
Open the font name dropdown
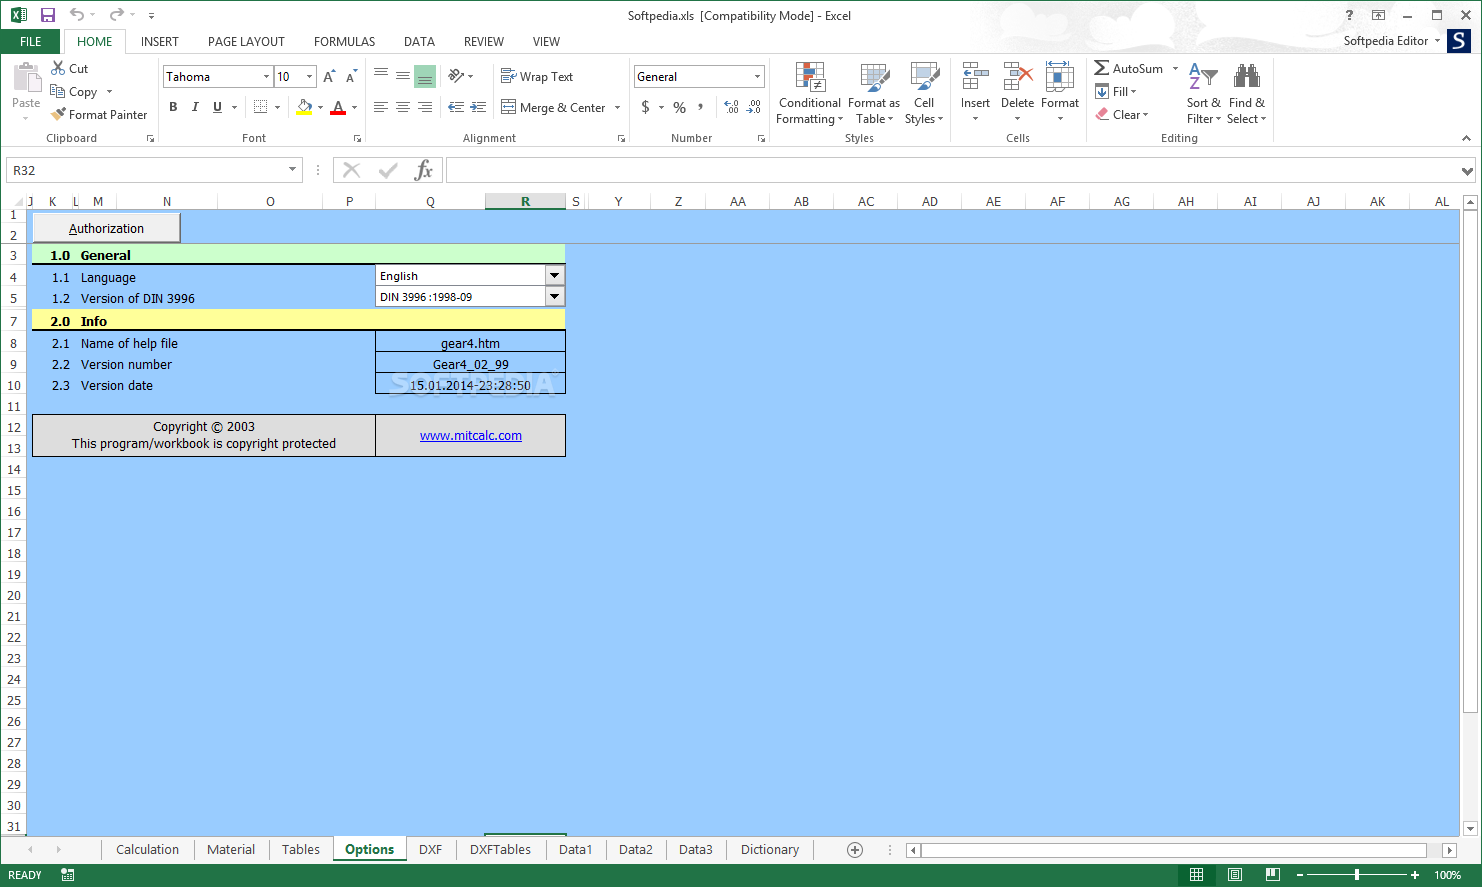(x=266, y=76)
